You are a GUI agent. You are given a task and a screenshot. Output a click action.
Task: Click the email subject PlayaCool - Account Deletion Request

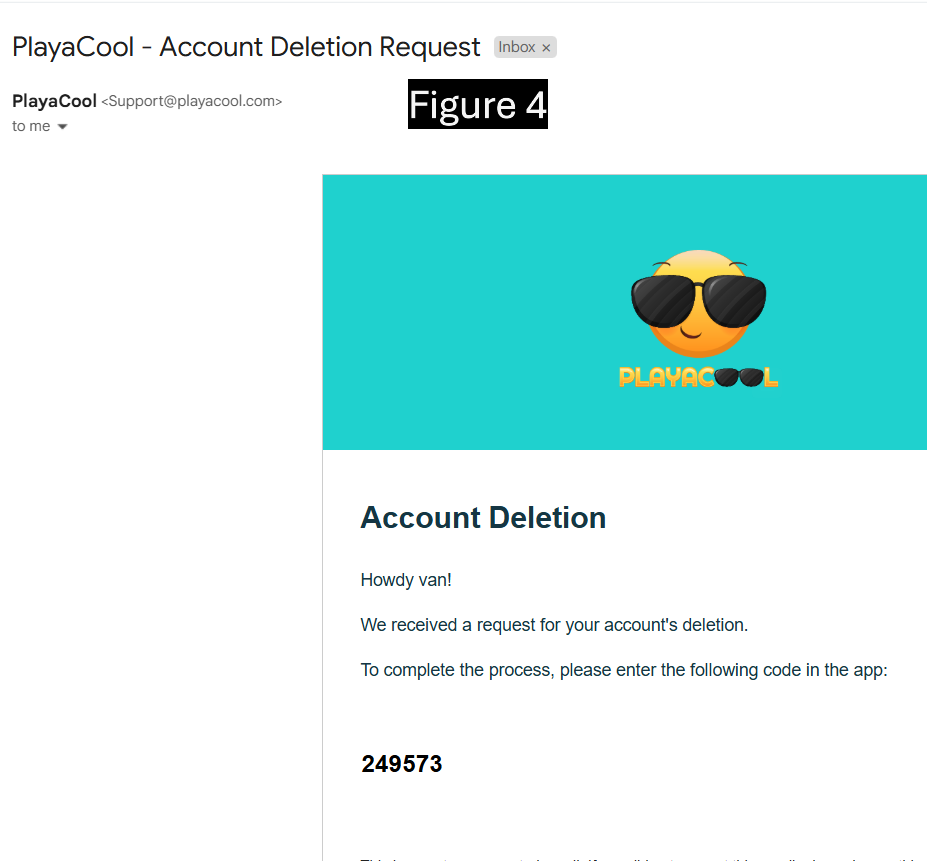(246, 47)
